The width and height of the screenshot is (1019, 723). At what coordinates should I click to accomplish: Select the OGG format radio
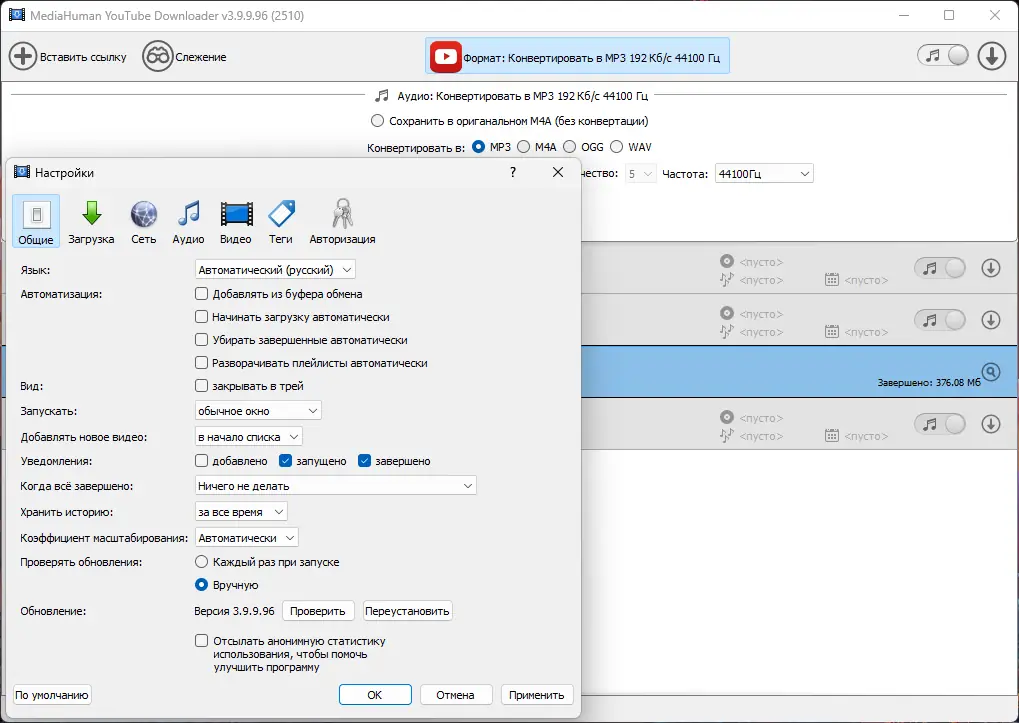click(570, 147)
